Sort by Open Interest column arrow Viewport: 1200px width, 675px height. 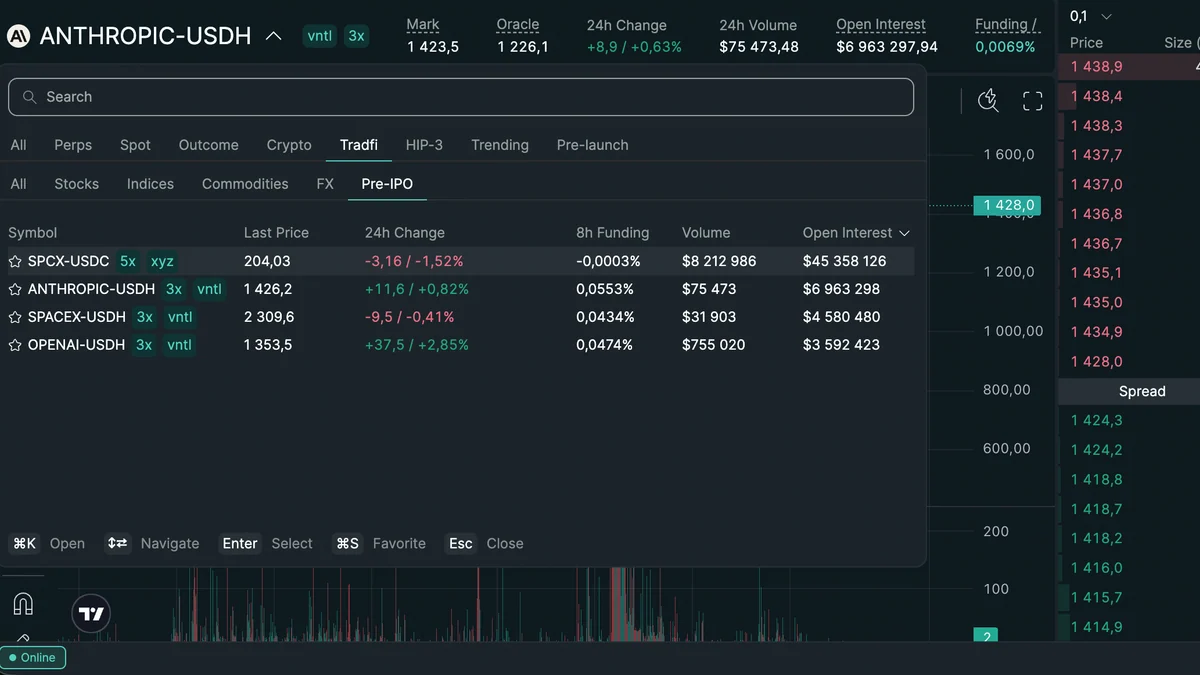(905, 233)
